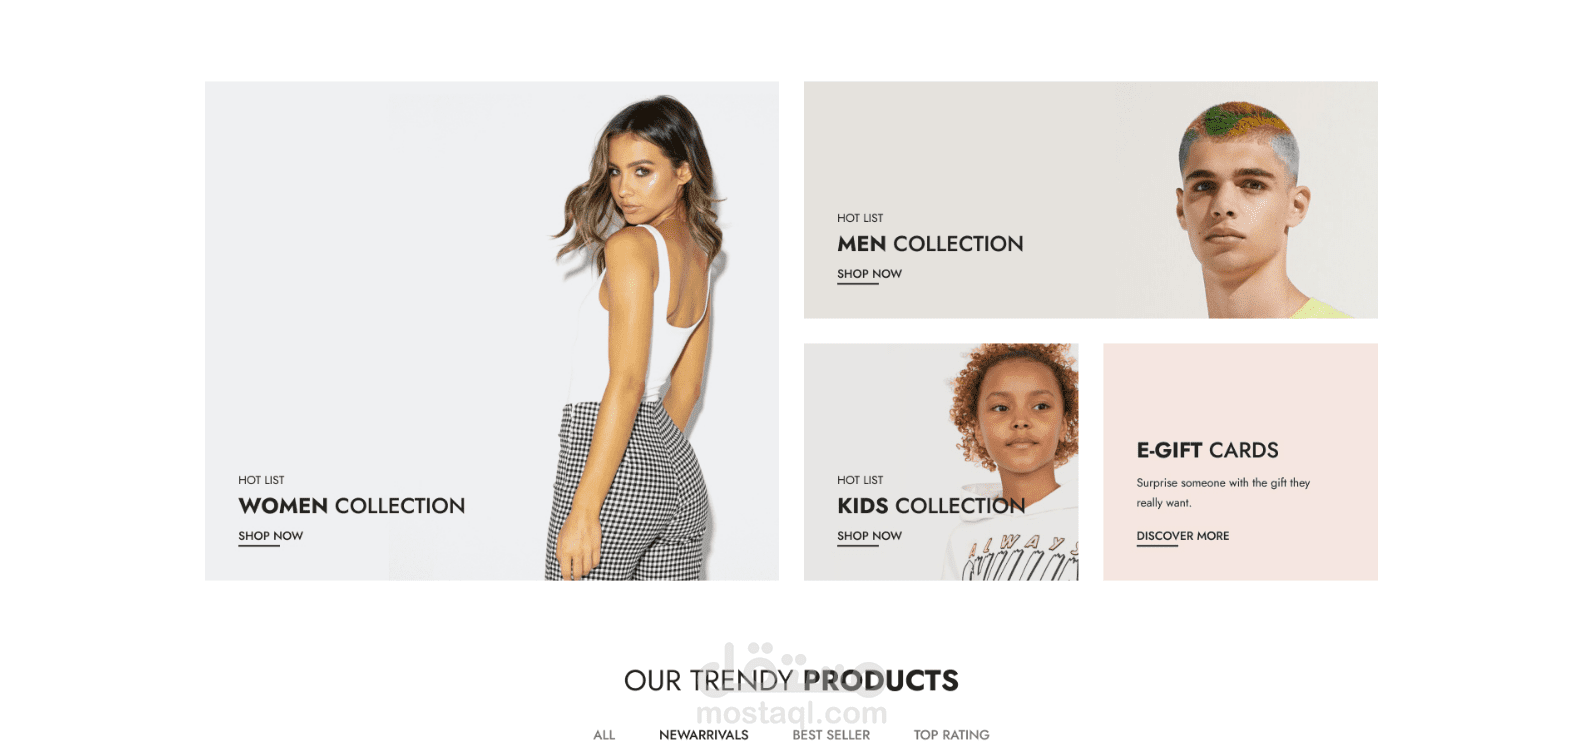
Task: Click the Hot List label above Men Collection
Action: pos(860,218)
